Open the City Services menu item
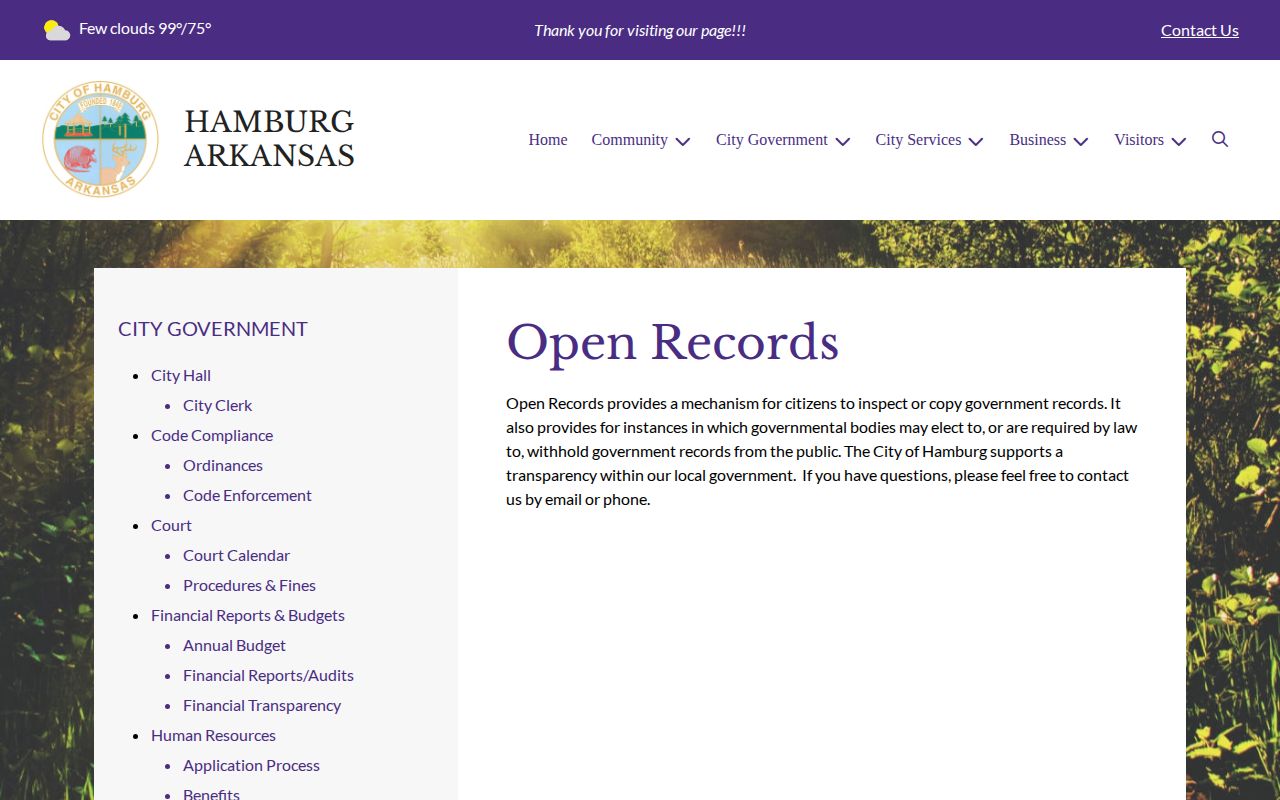The height and width of the screenshot is (800, 1280). tap(918, 140)
